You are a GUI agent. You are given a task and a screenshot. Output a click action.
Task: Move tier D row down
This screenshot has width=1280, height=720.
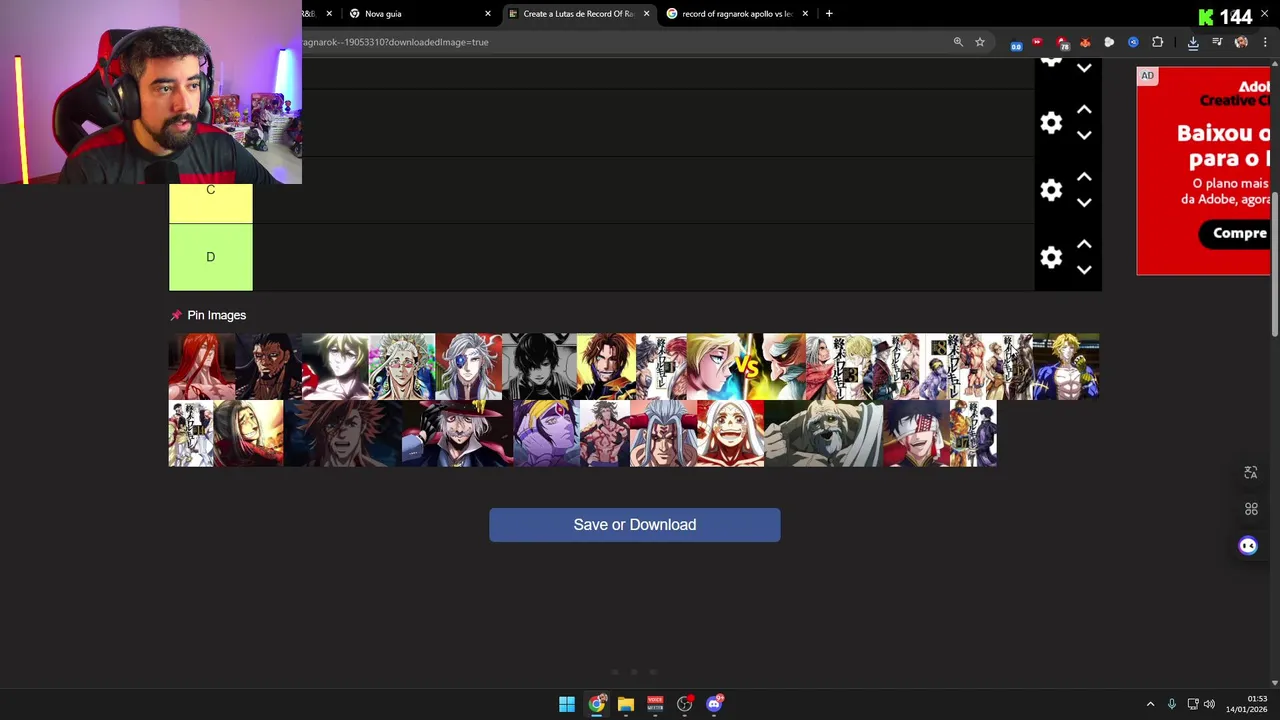[x=1084, y=270]
